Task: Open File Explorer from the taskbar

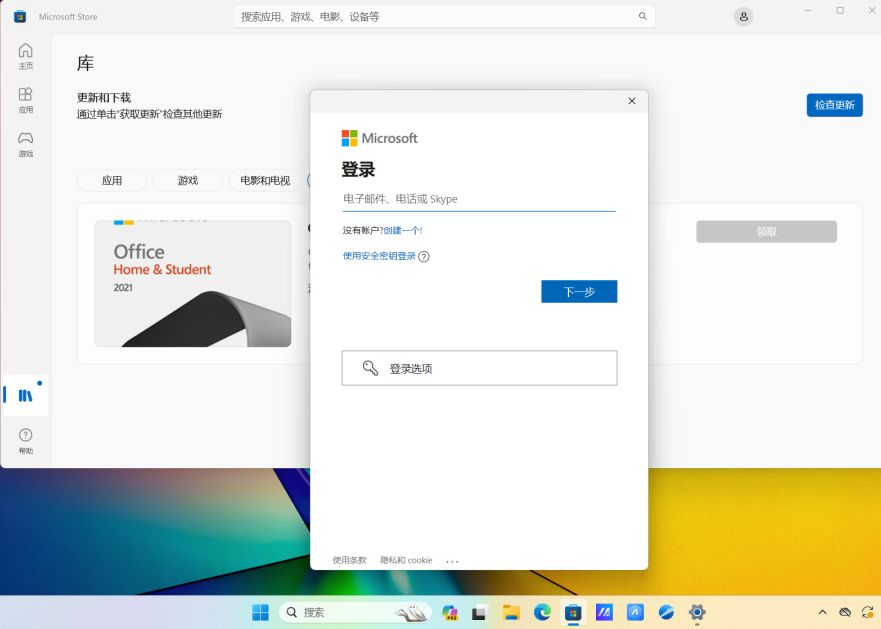Action: [511, 612]
